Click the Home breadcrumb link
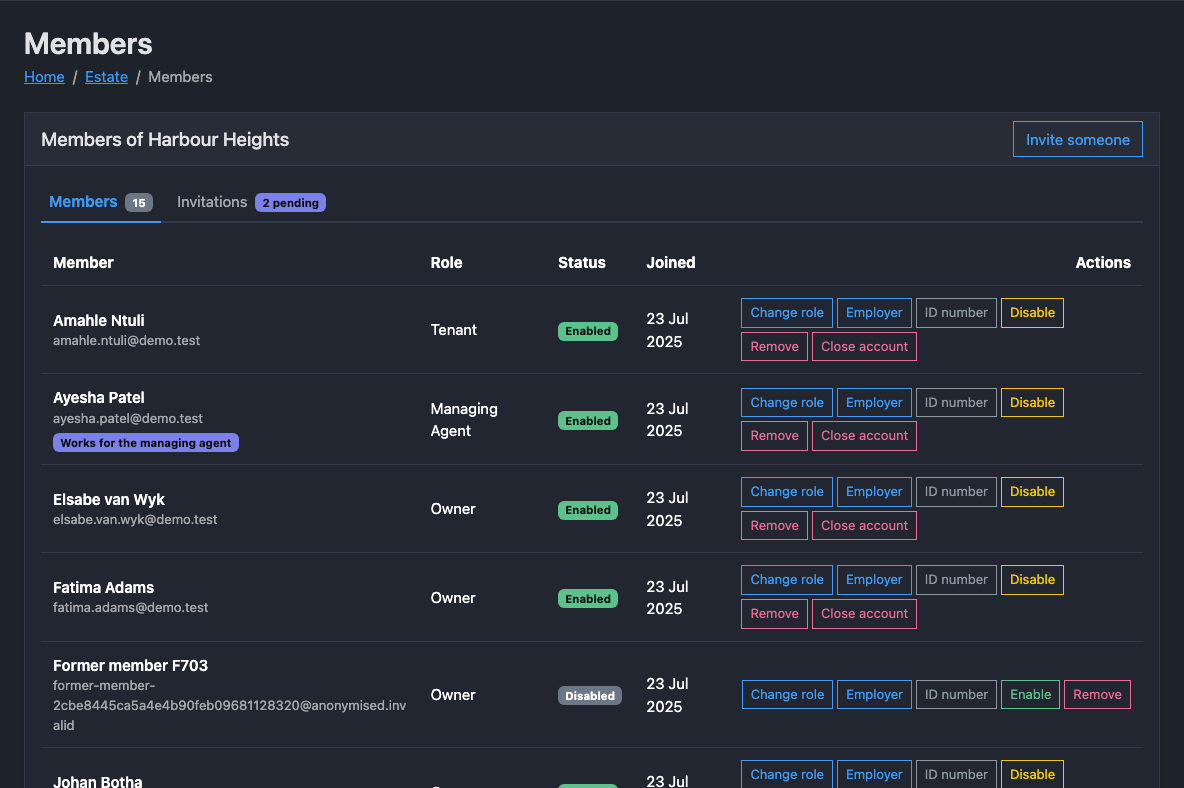This screenshot has width=1184, height=788. (44, 77)
